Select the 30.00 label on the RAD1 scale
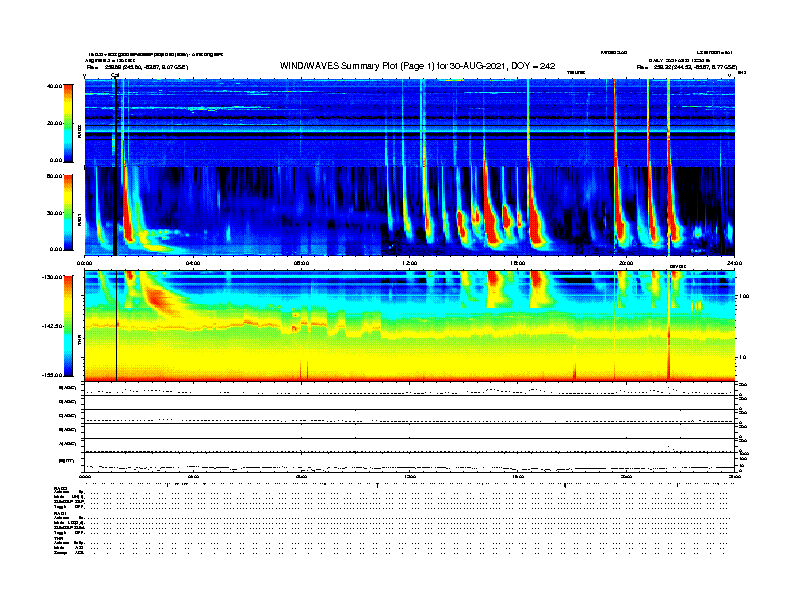The height and width of the screenshot is (612, 792). pyautogui.click(x=55, y=213)
